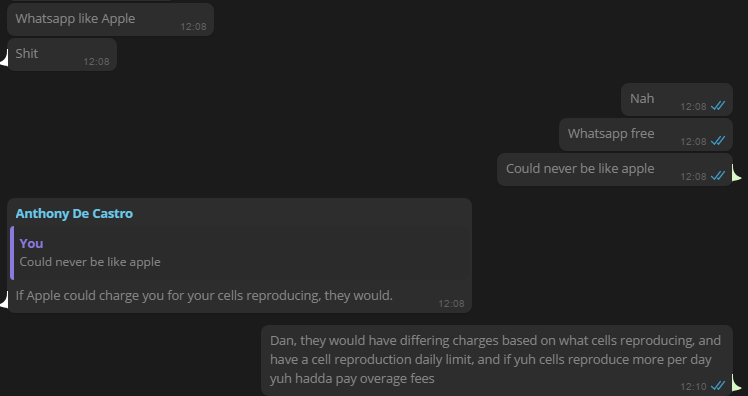748x396 pixels.
Task: Click the "Whatsapp free" message text
Action: click(611, 134)
